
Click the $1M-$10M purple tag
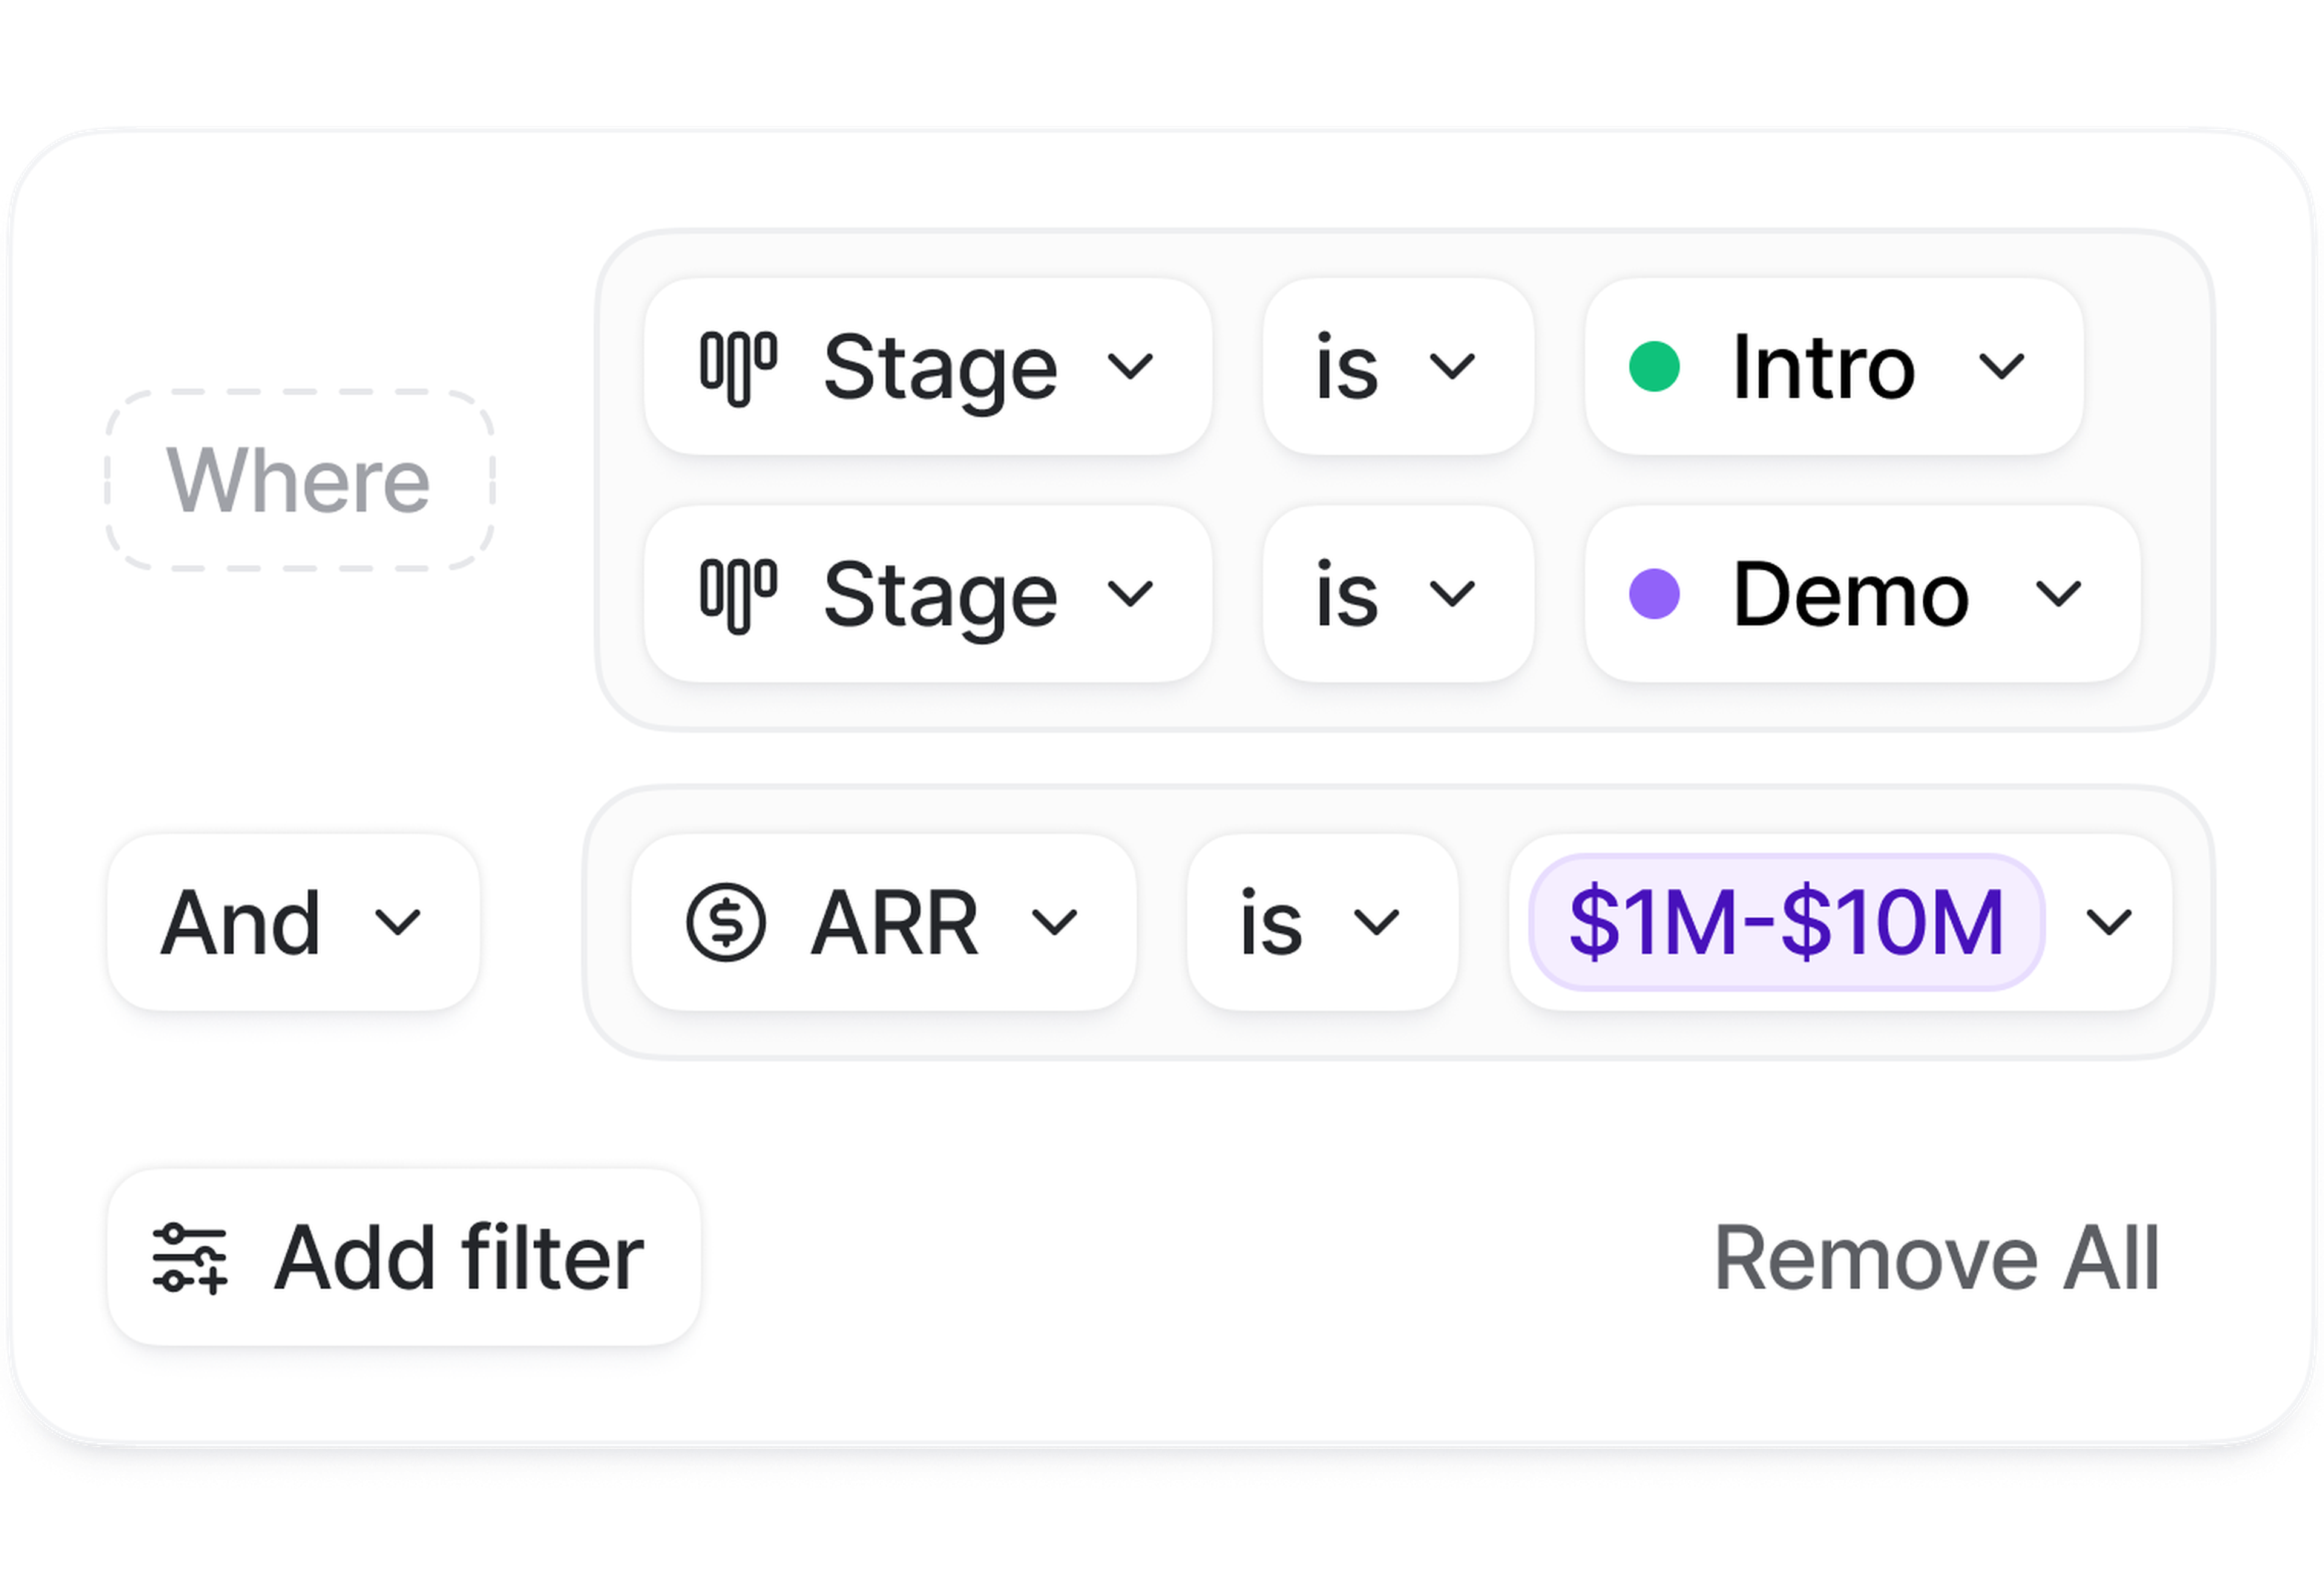coord(1786,922)
